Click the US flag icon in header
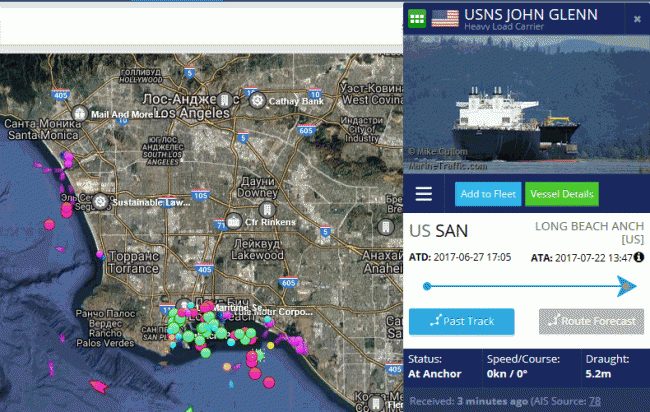 pyautogui.click(x=445, y=18)
